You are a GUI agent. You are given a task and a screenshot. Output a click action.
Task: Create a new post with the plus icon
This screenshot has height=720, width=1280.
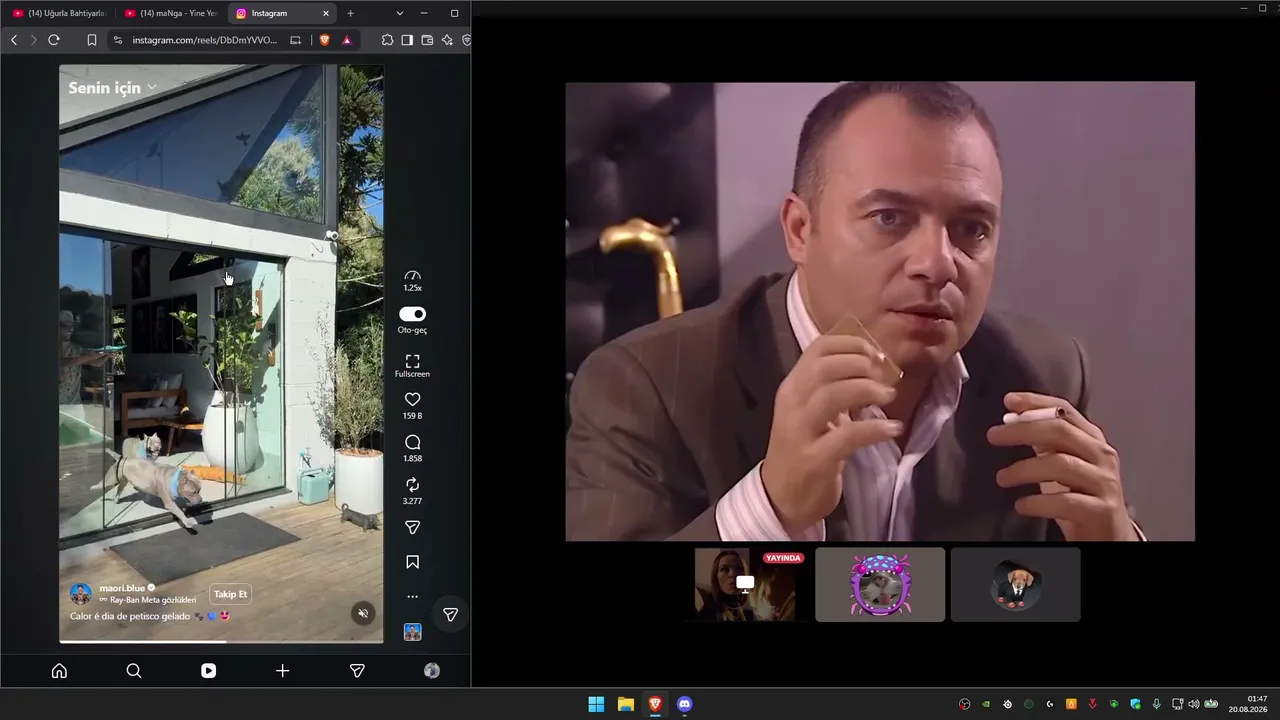(283, 671)
